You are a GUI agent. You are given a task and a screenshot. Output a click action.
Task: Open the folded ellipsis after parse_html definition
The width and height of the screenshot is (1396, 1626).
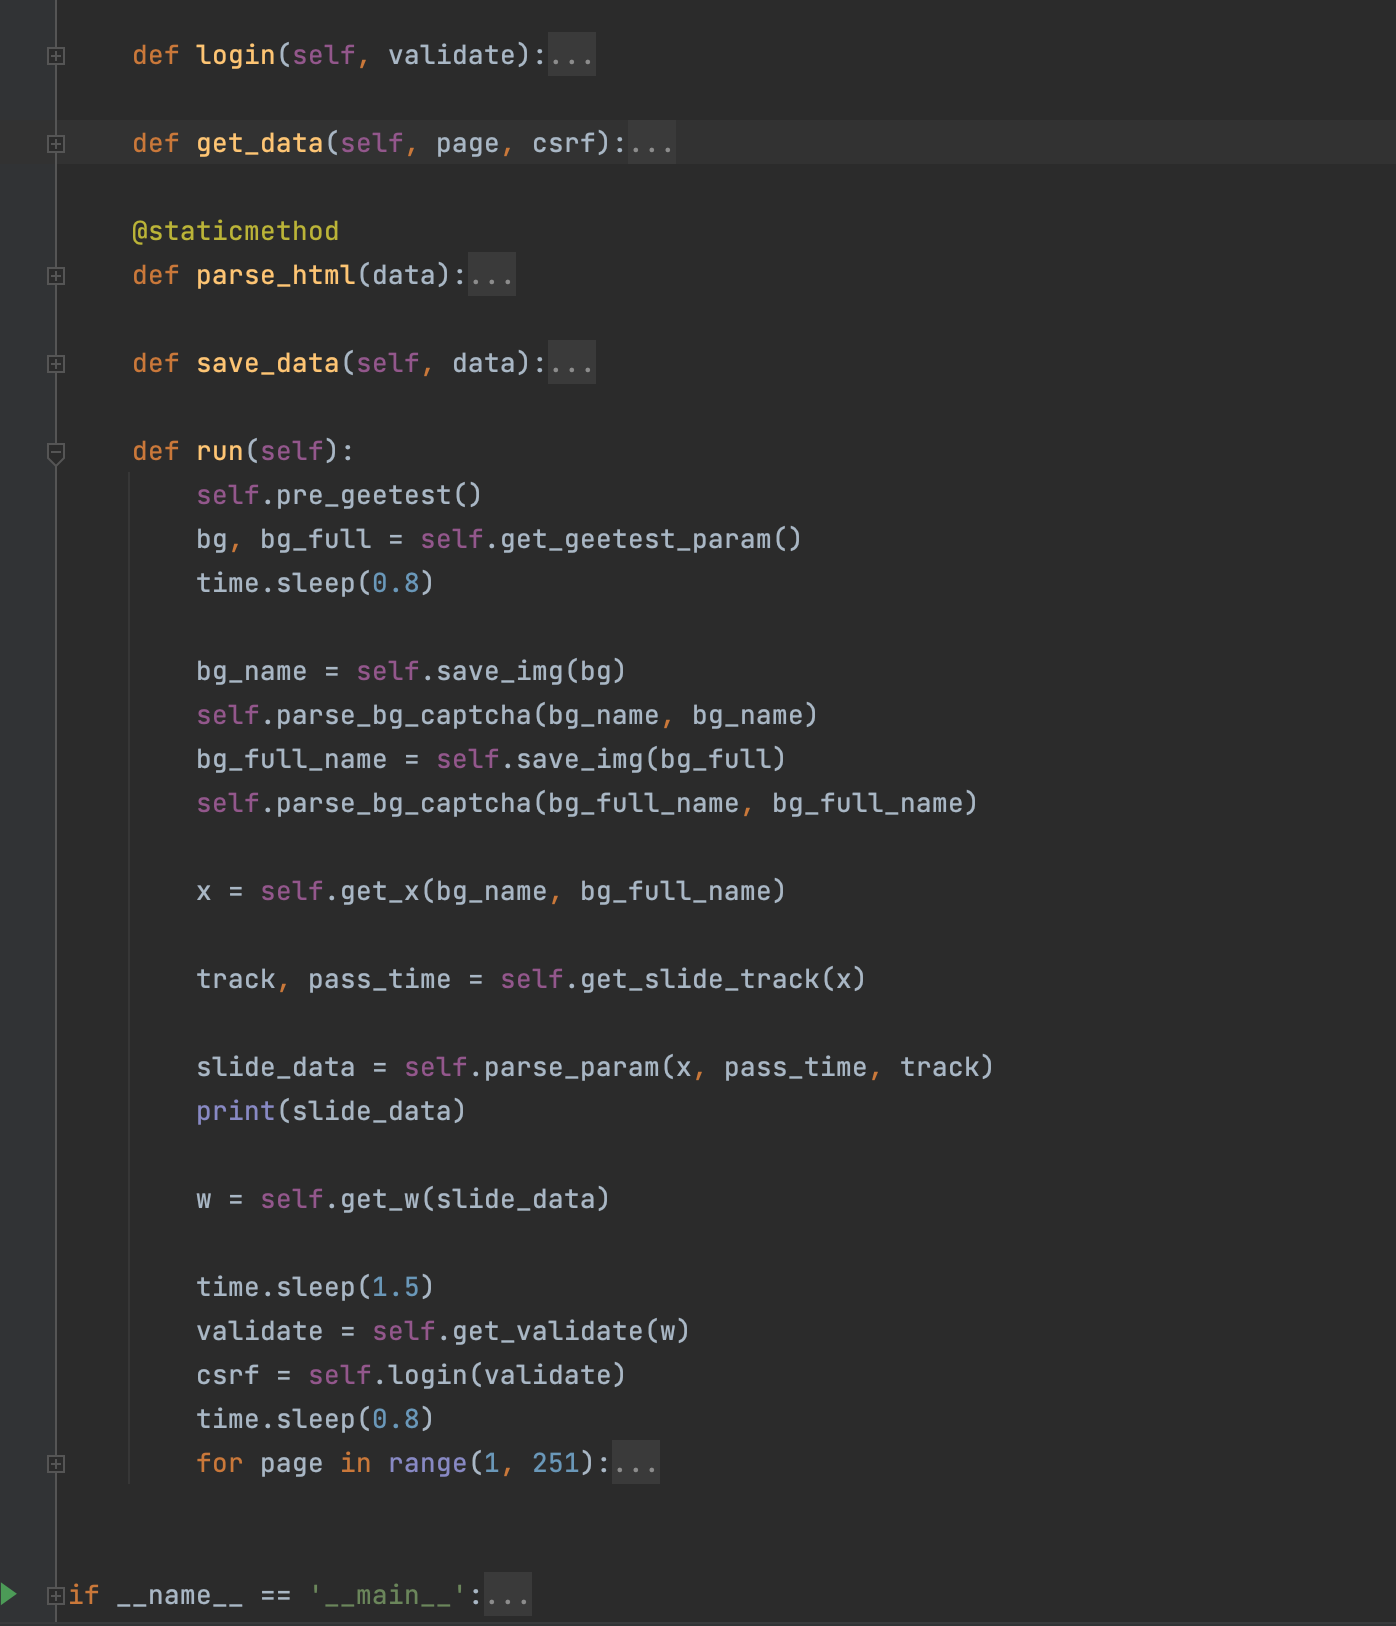click(492, 275)
